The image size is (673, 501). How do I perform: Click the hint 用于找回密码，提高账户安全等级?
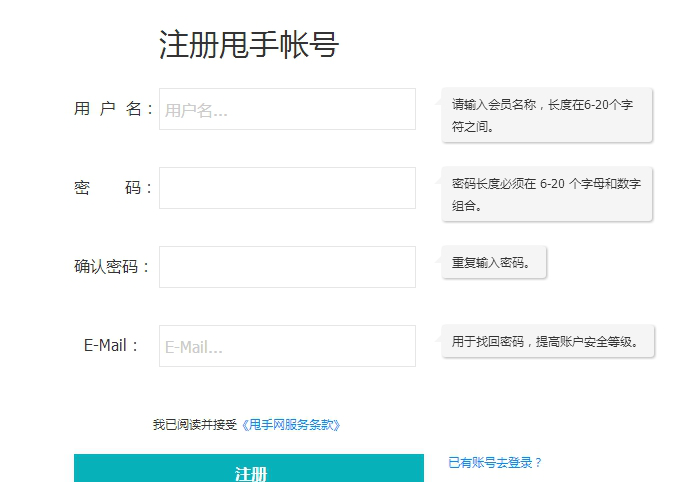pos(548,341)
